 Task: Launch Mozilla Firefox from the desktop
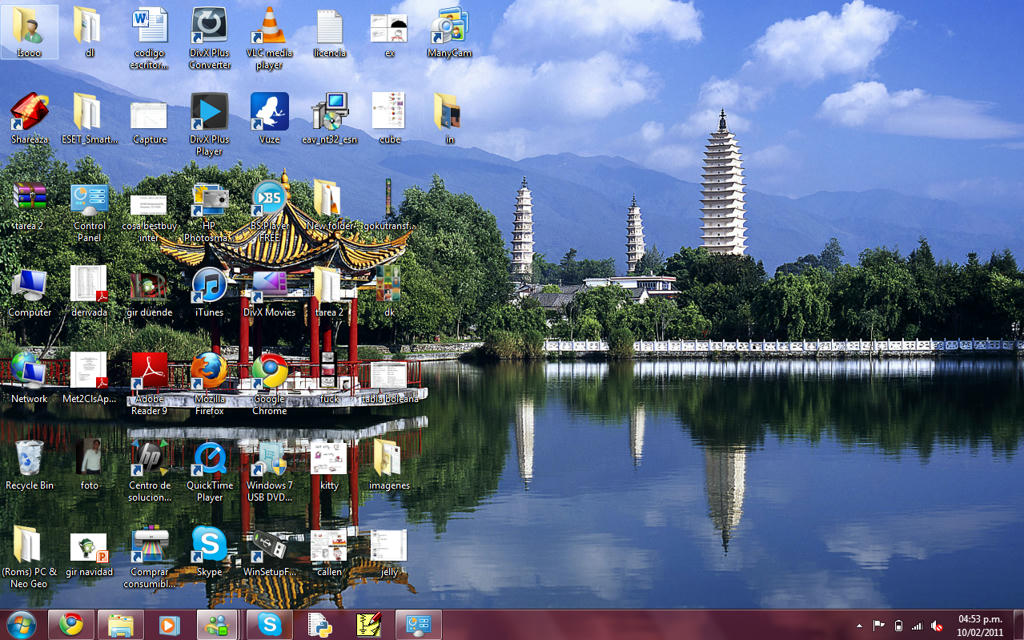pyautogui.click(x=209, y=372)
